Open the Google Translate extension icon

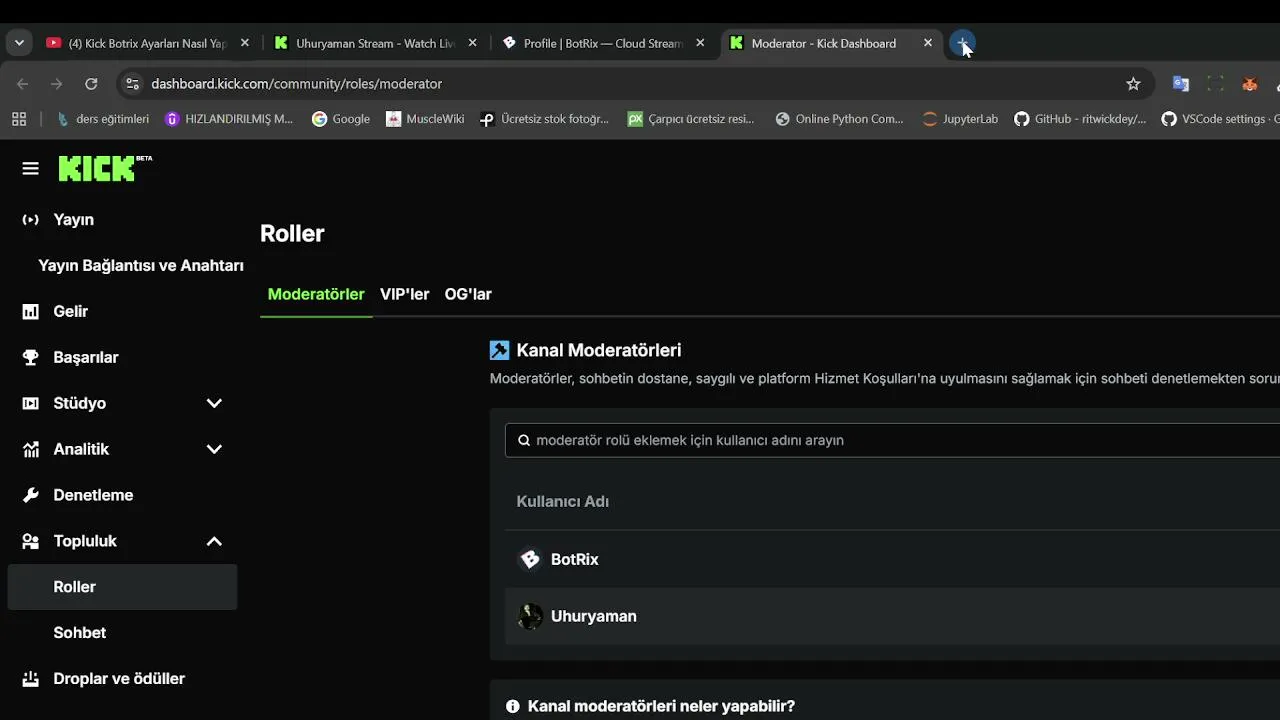[x=1181, y=84]
